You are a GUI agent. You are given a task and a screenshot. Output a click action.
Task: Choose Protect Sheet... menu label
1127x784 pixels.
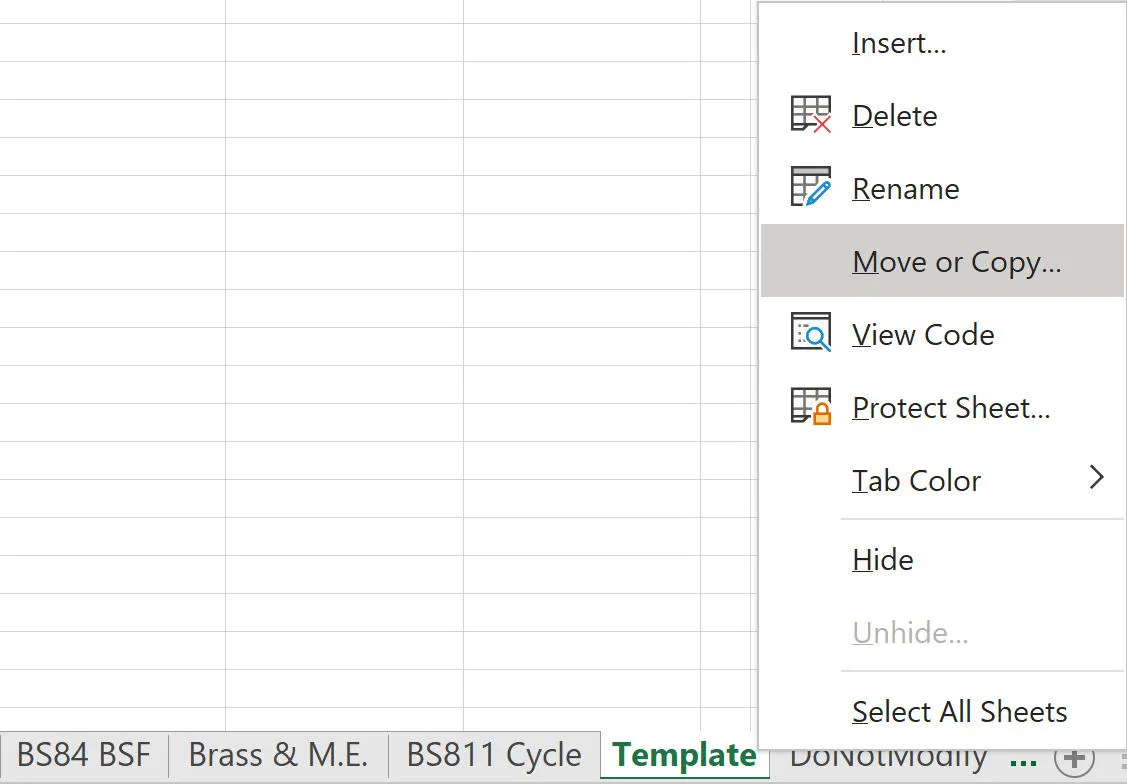coord(951,408)
